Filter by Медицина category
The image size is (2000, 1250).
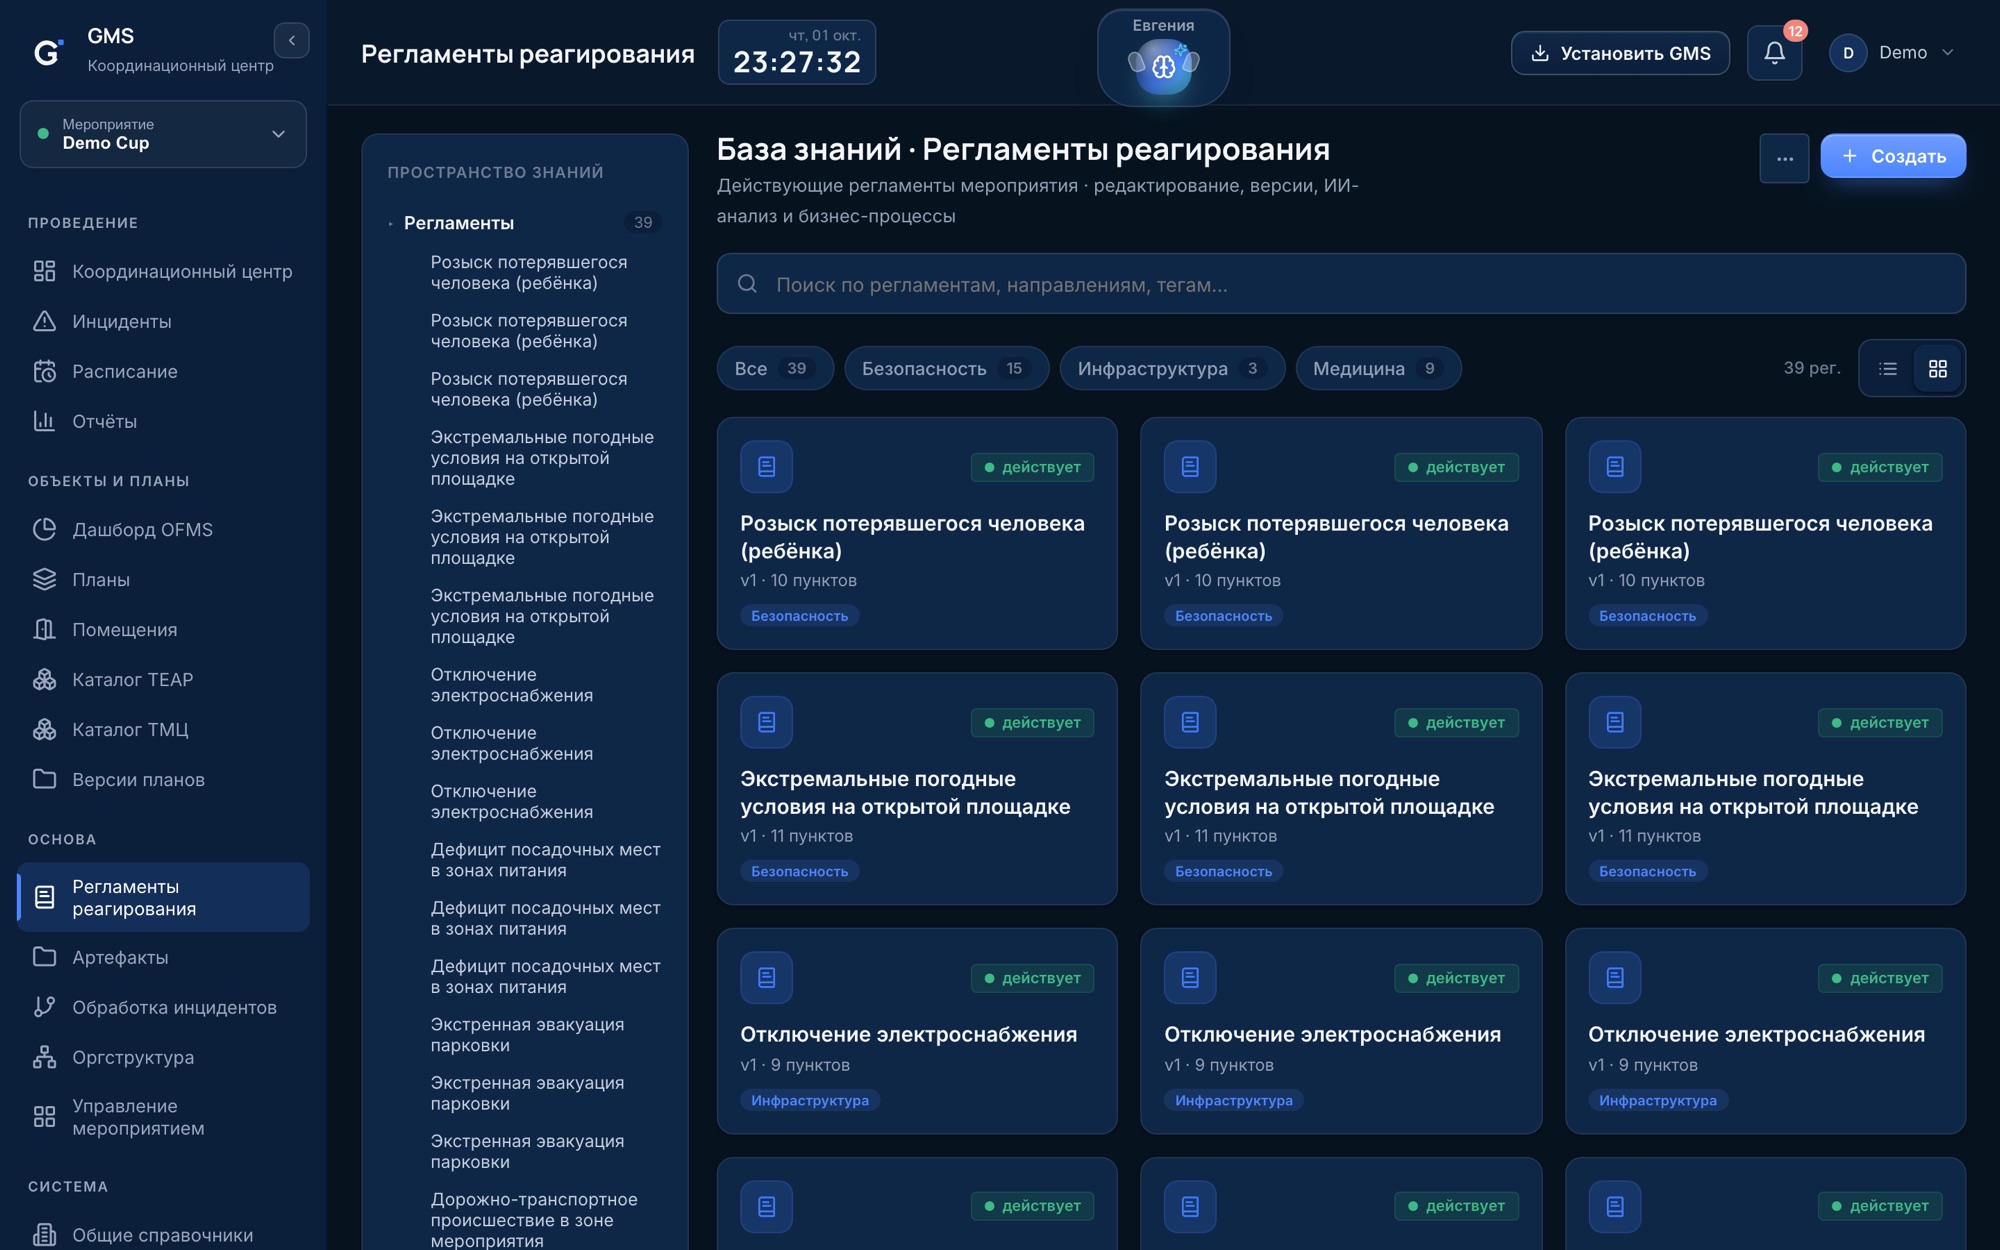pyautogui.click(x=1378, y=369)
